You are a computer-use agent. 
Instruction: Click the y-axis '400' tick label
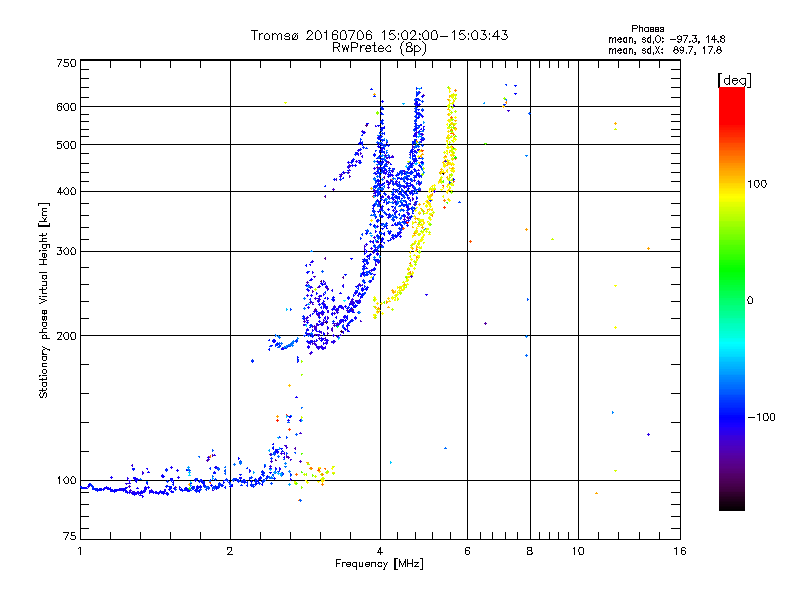(x=66, y=191)
